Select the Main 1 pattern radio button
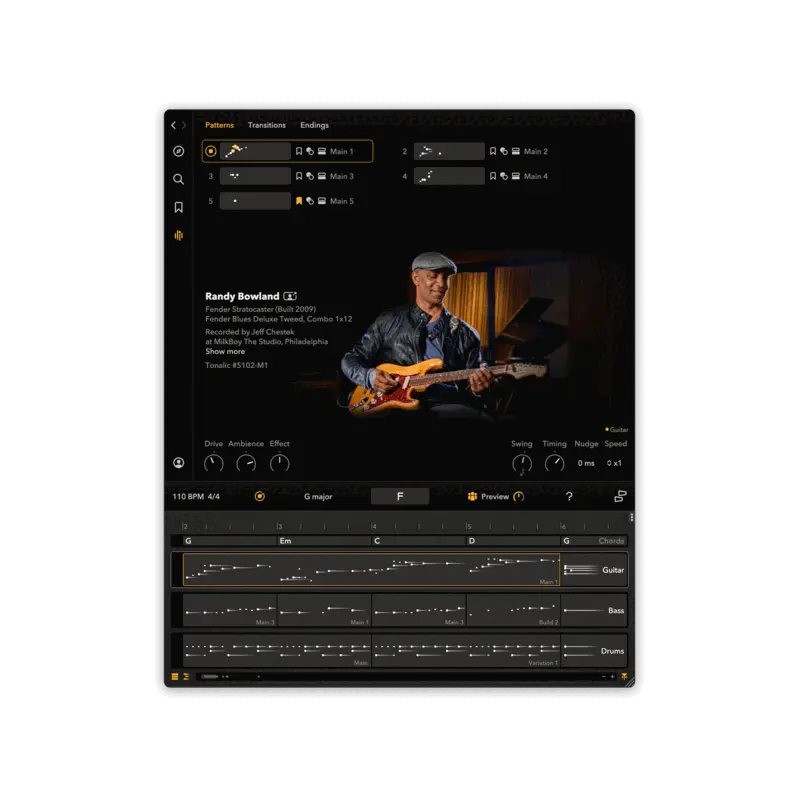 click(x=211, y=151)
